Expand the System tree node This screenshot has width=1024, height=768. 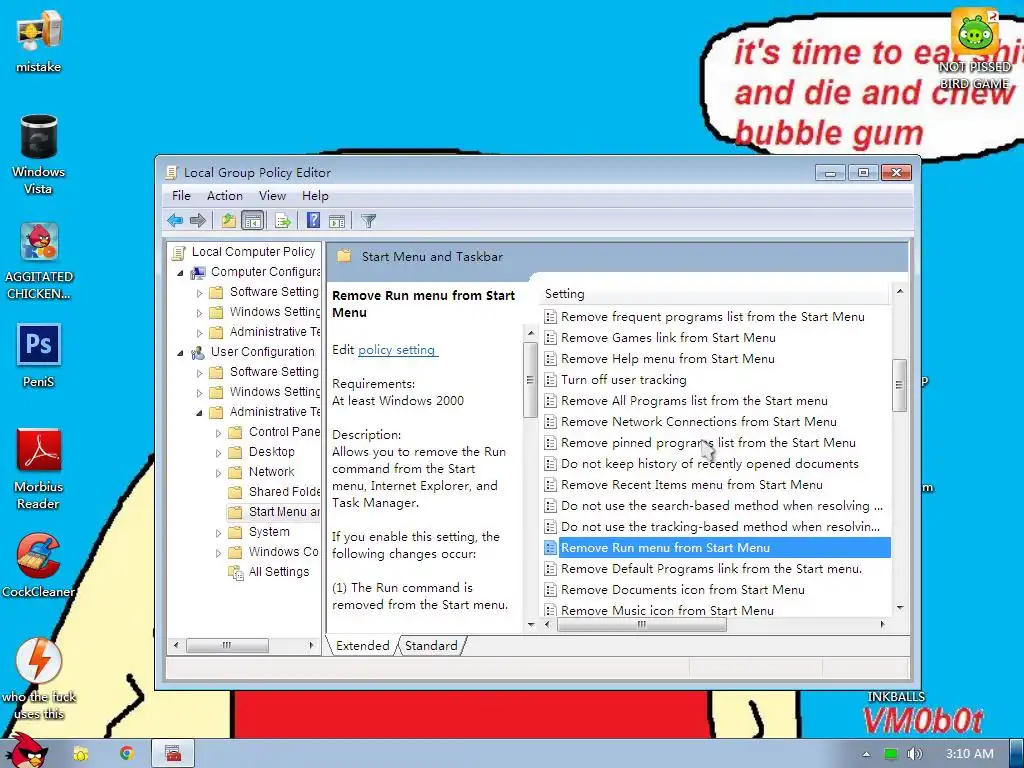(x=218, y=533)
